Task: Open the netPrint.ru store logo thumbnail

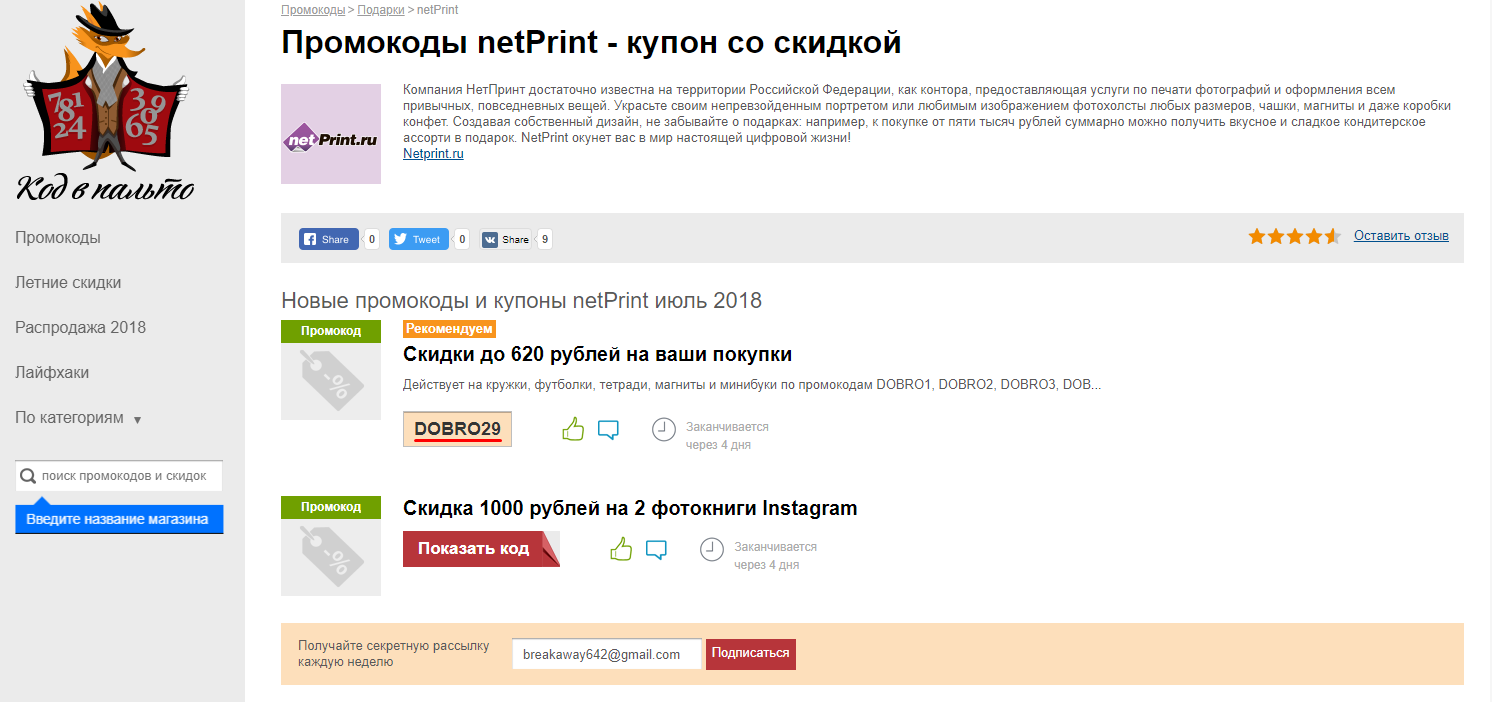Action: click(331, 134)
